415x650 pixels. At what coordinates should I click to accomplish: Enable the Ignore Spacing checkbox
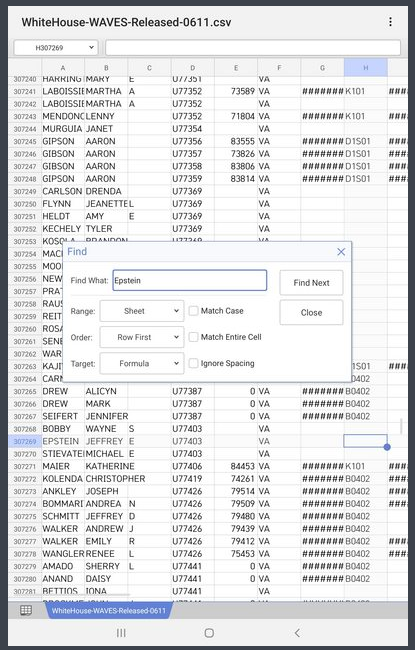tap(193, 363)
